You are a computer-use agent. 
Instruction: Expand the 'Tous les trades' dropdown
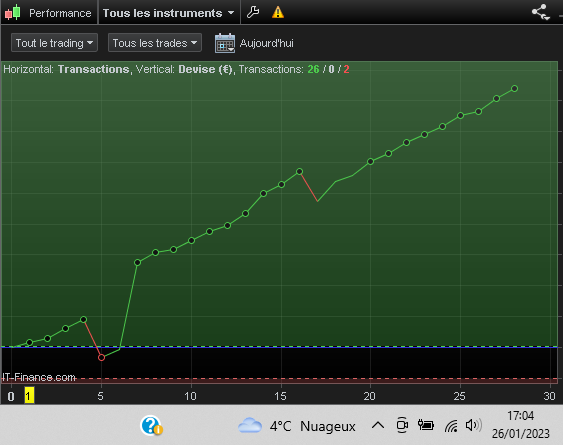tap(155, 43)
